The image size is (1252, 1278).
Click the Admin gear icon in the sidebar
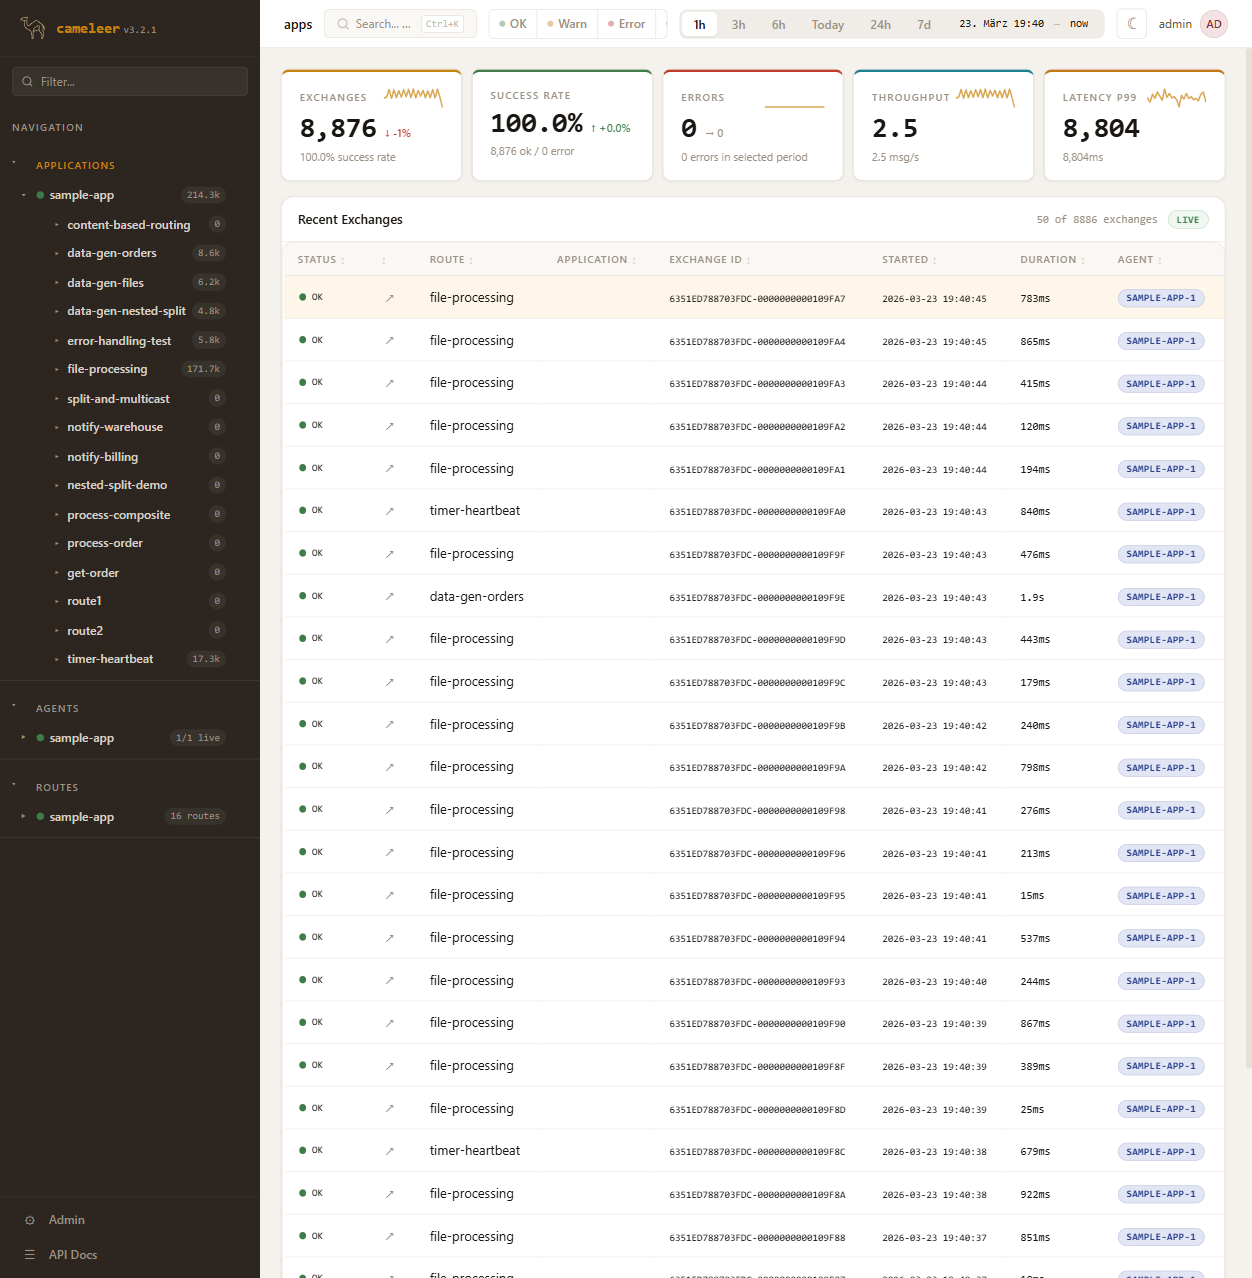(x=30, y=1220)
